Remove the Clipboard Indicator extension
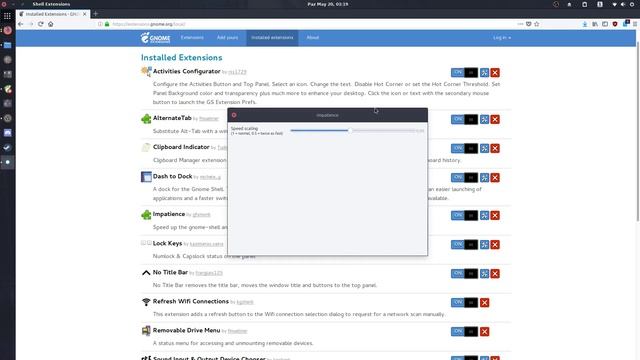The width and height of the screenshot is (640, 360). point(495,148)
